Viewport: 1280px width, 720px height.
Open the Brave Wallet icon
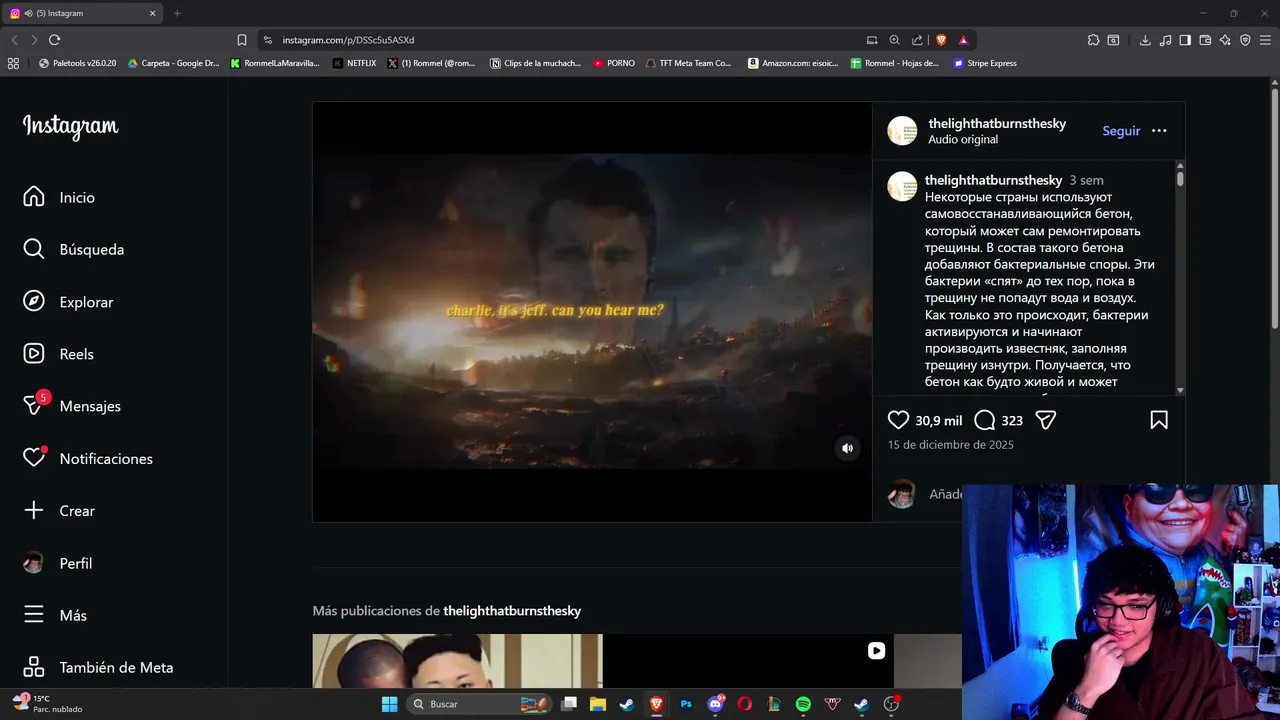[1205, 40]
